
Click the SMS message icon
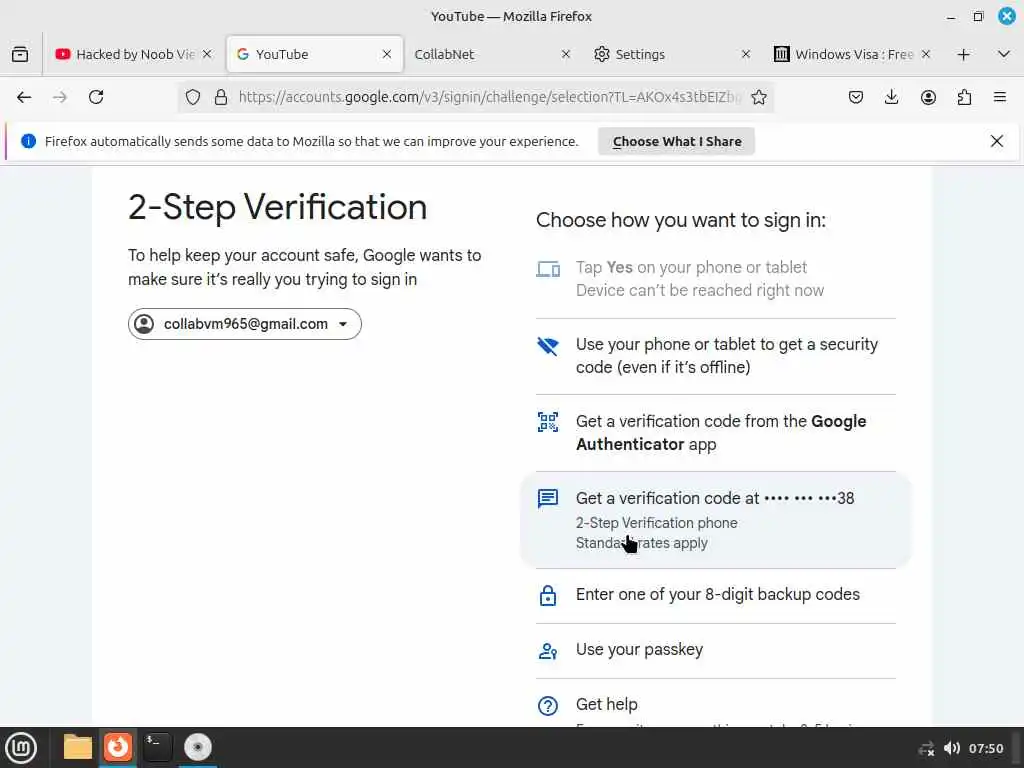[x=547, y=499]
